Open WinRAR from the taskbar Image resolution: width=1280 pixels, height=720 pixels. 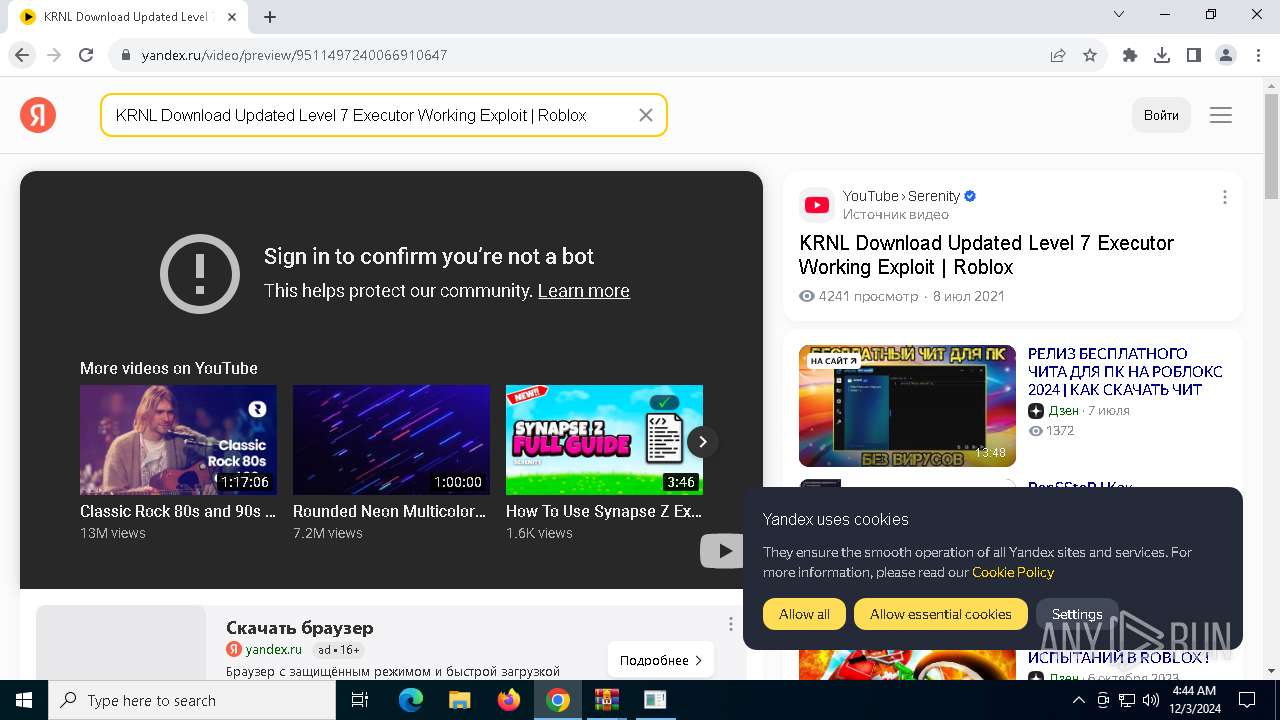(x=607, y=700)
